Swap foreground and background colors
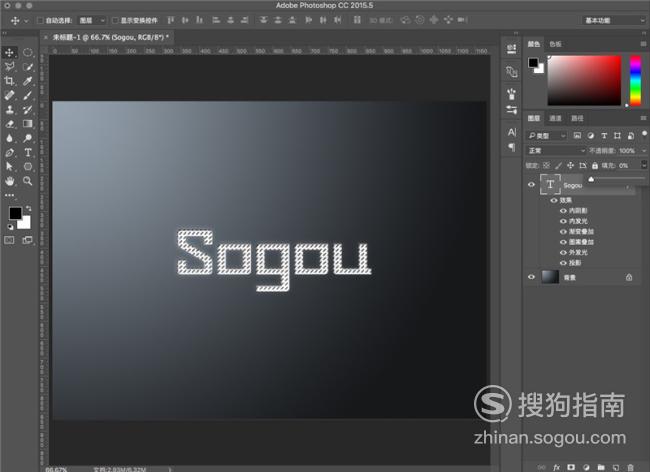Screen dimensions: 650x472 point(28,208)
